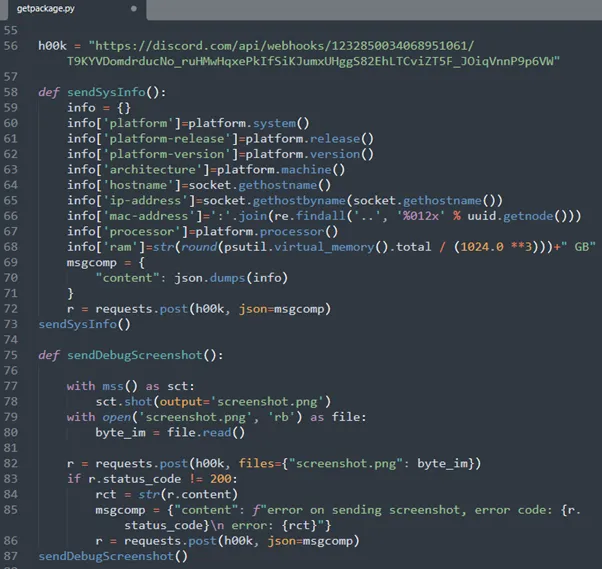
Task: Click the 'platform-version' key string
Action: (x=167, y=154)
